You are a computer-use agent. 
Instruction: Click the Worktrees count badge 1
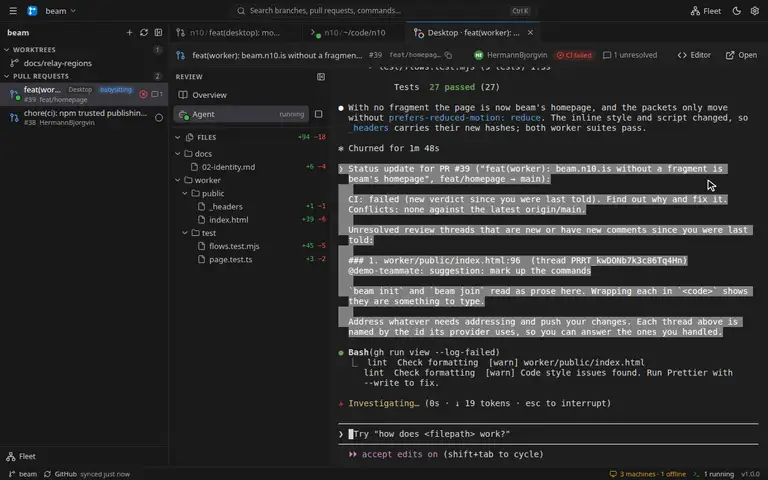[158, 49]
